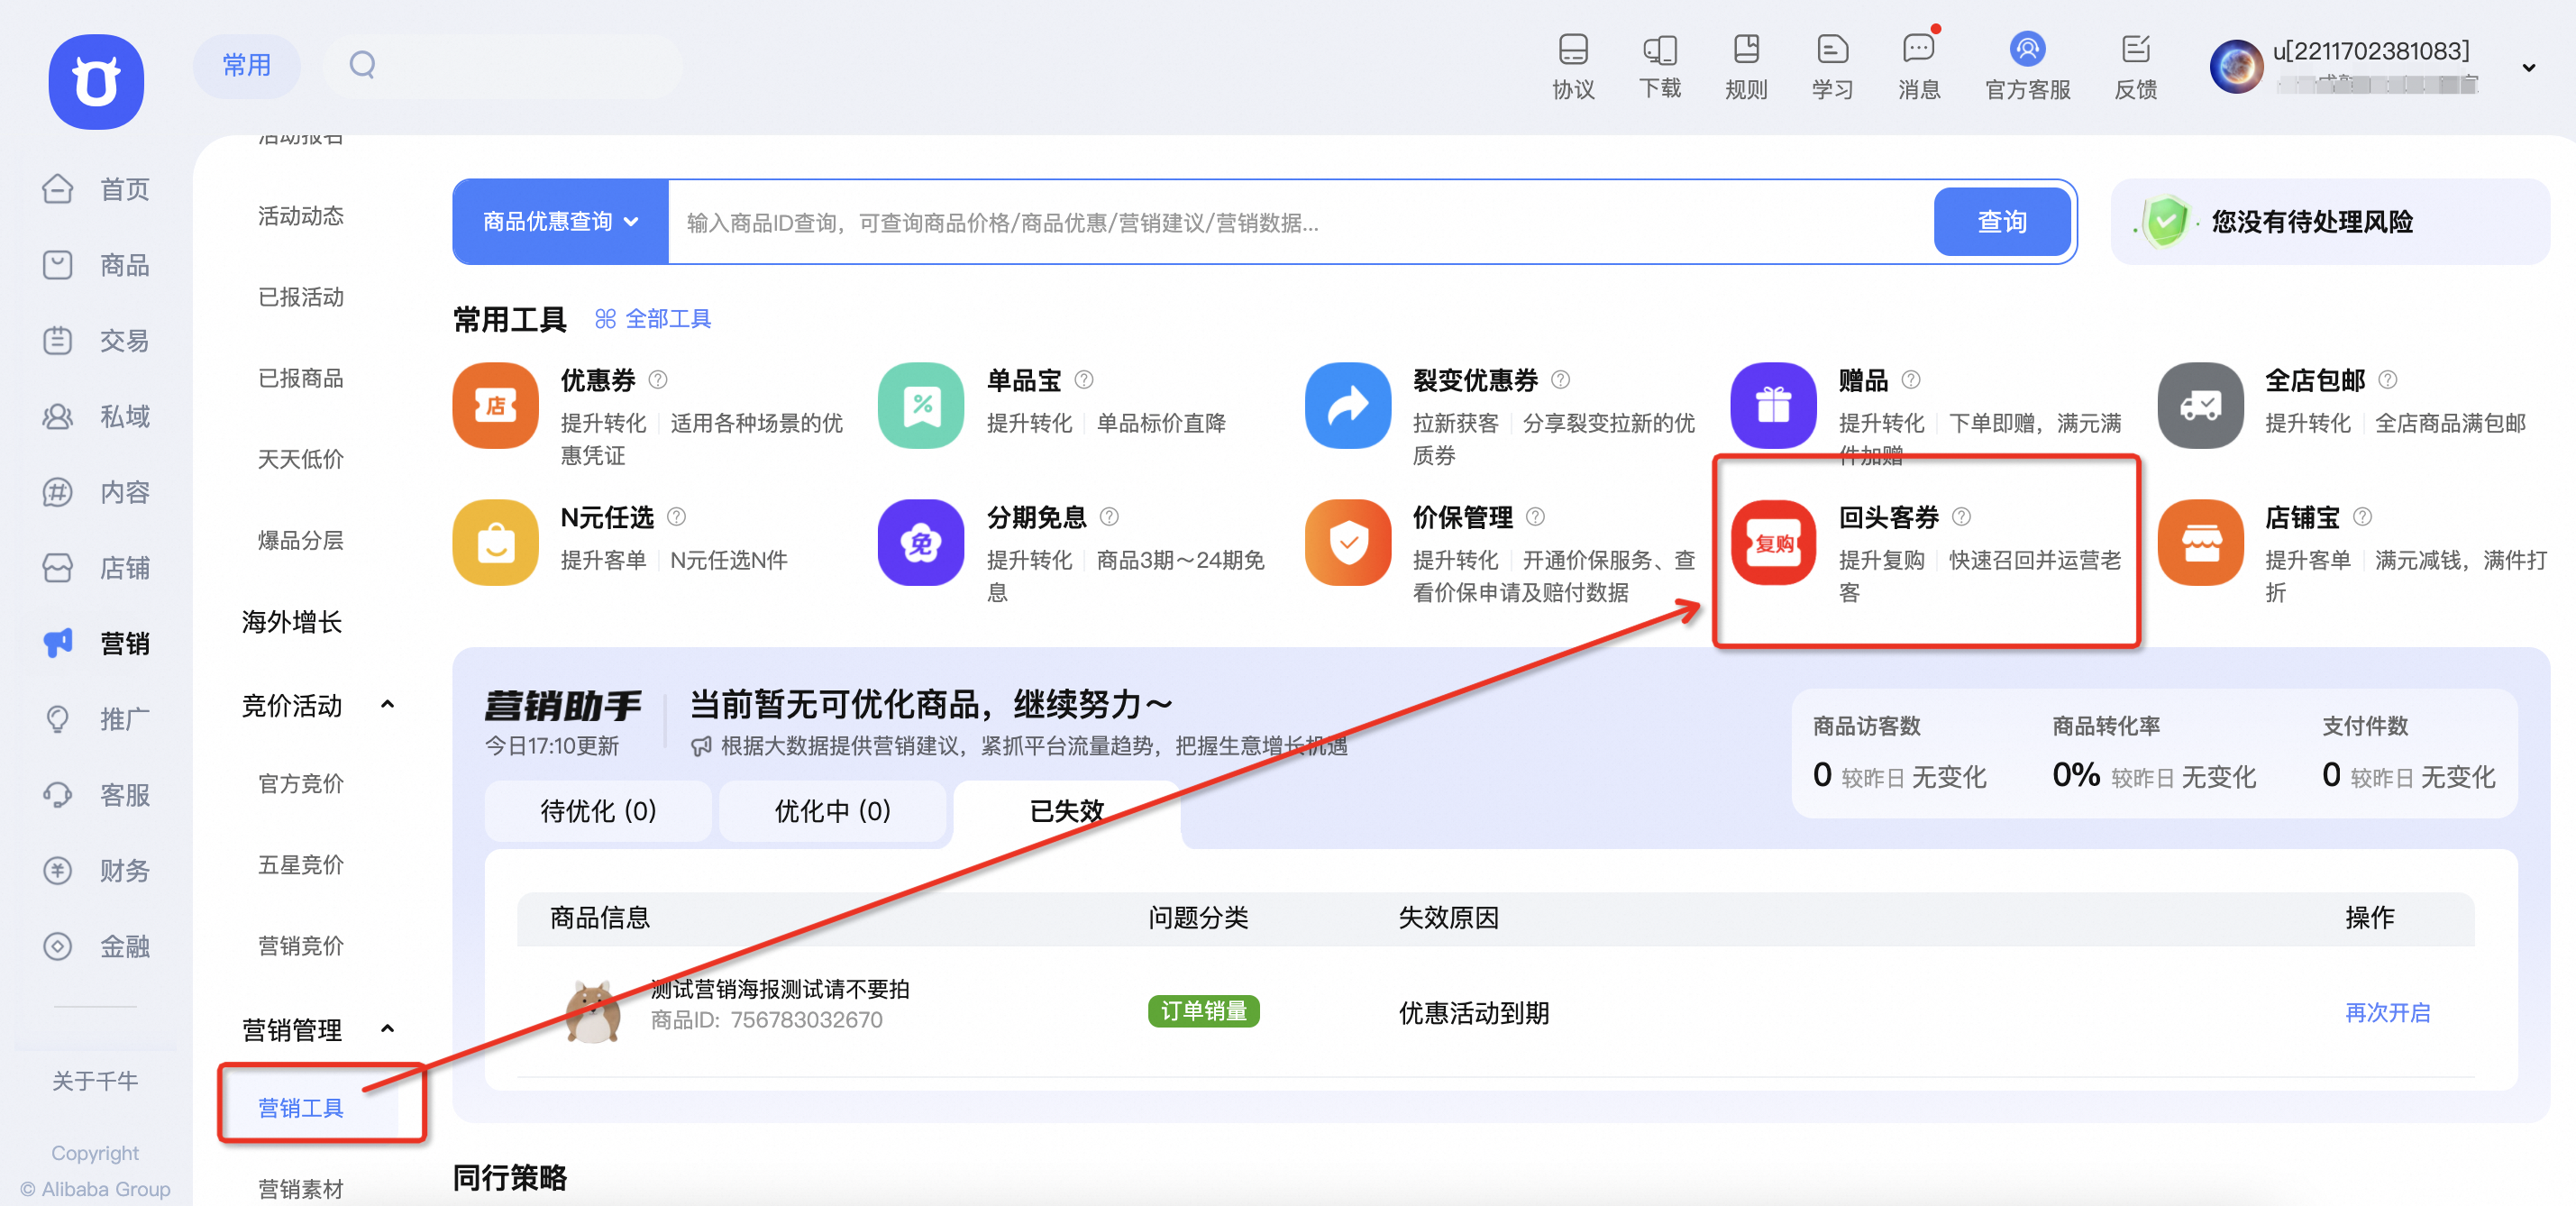Click the blue 查询 button
Screen dimensions: 2576x1206
(x=2002, y=222)
